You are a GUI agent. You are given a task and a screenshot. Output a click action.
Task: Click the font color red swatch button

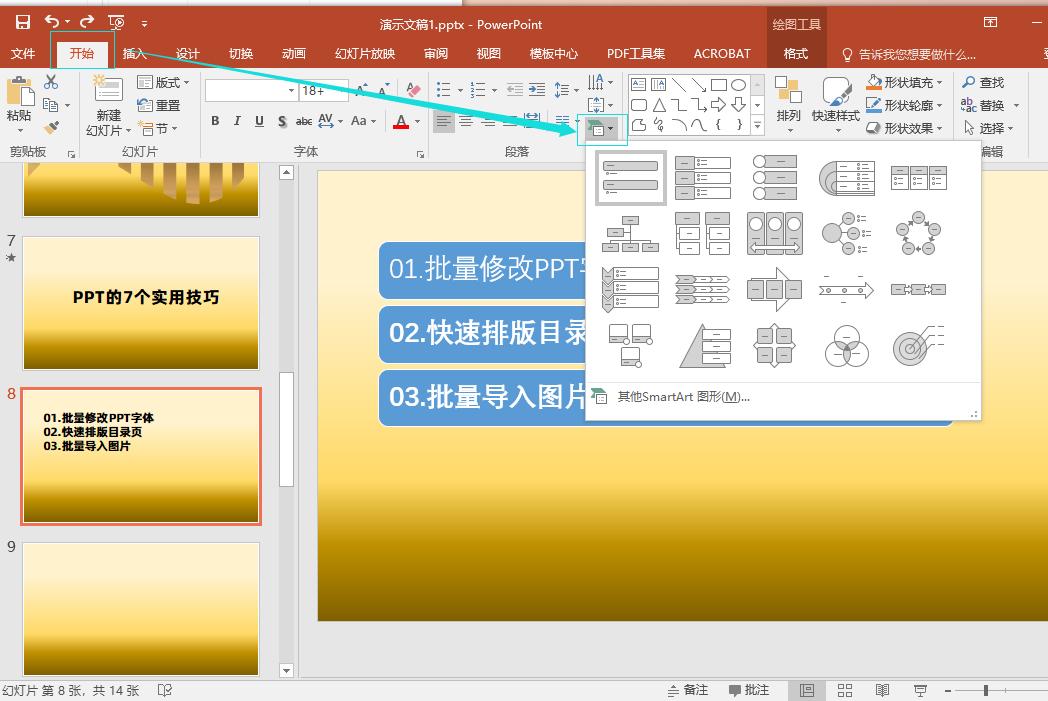[401, 121]
